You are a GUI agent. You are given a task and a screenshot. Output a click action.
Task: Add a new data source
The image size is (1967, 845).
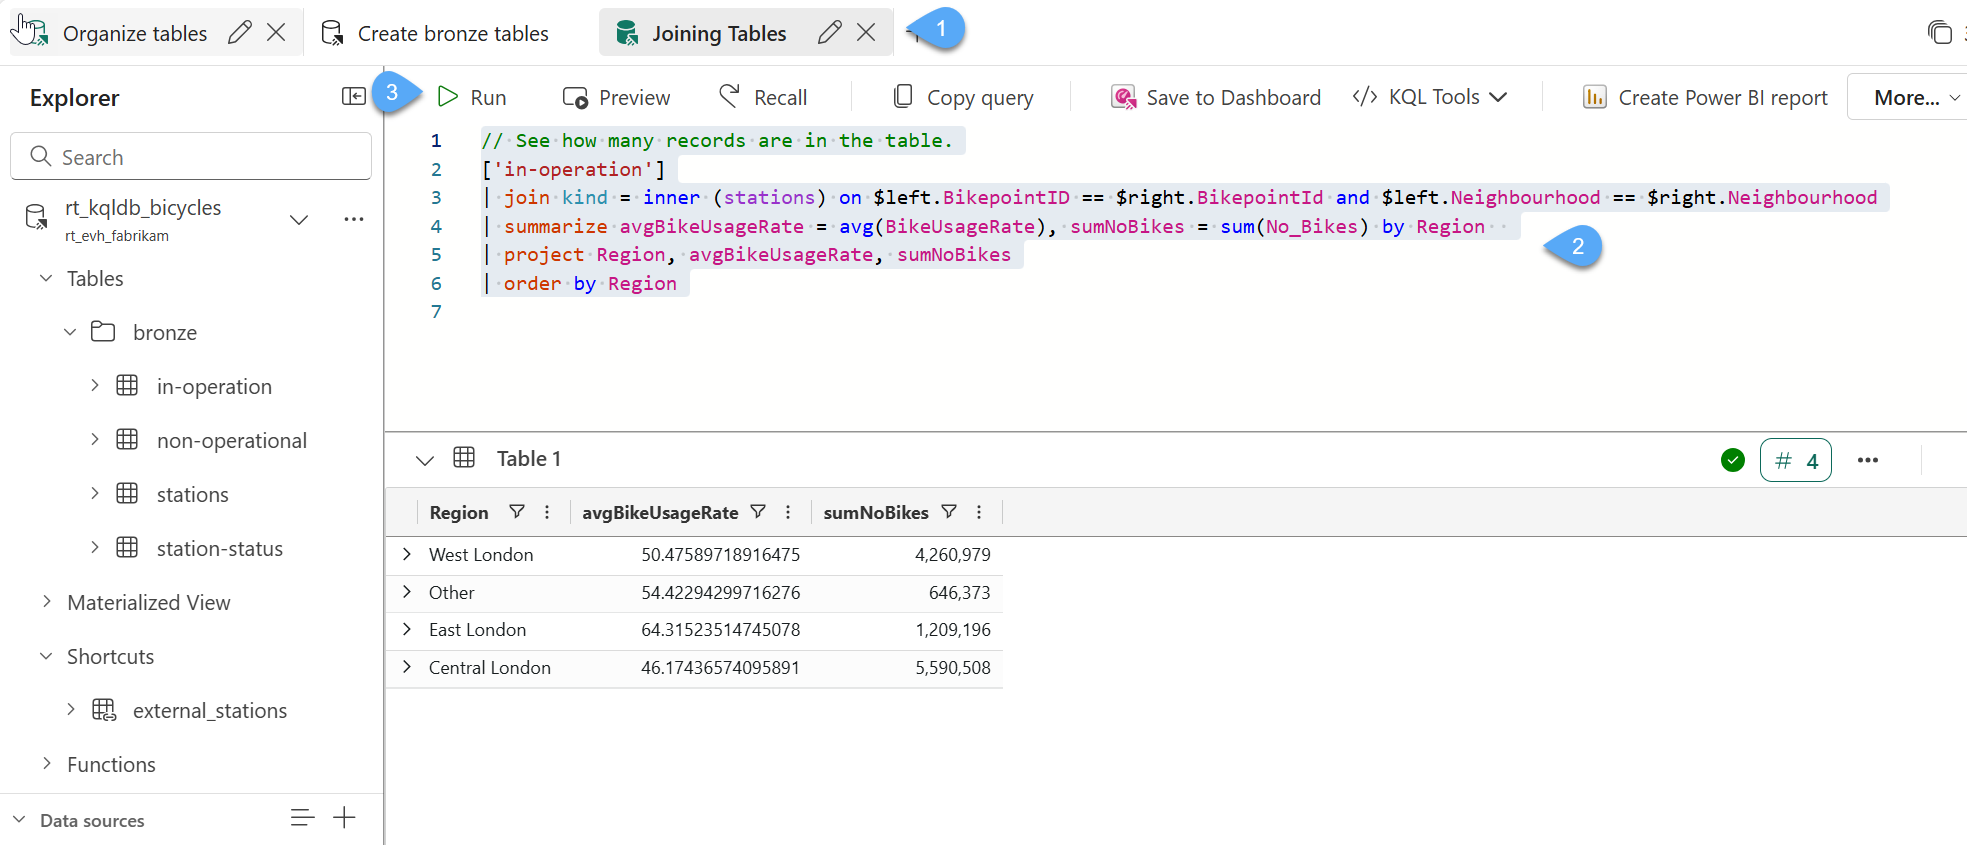click(344, 818)
